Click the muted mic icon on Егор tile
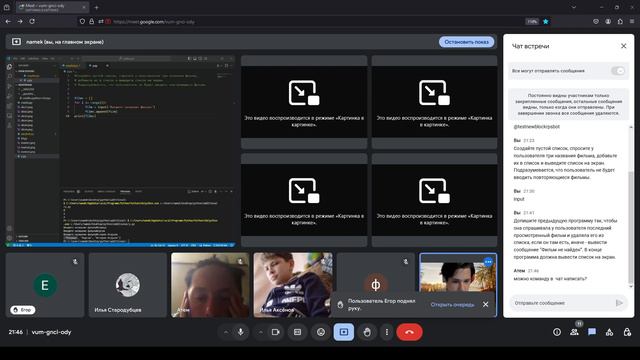 75,262
